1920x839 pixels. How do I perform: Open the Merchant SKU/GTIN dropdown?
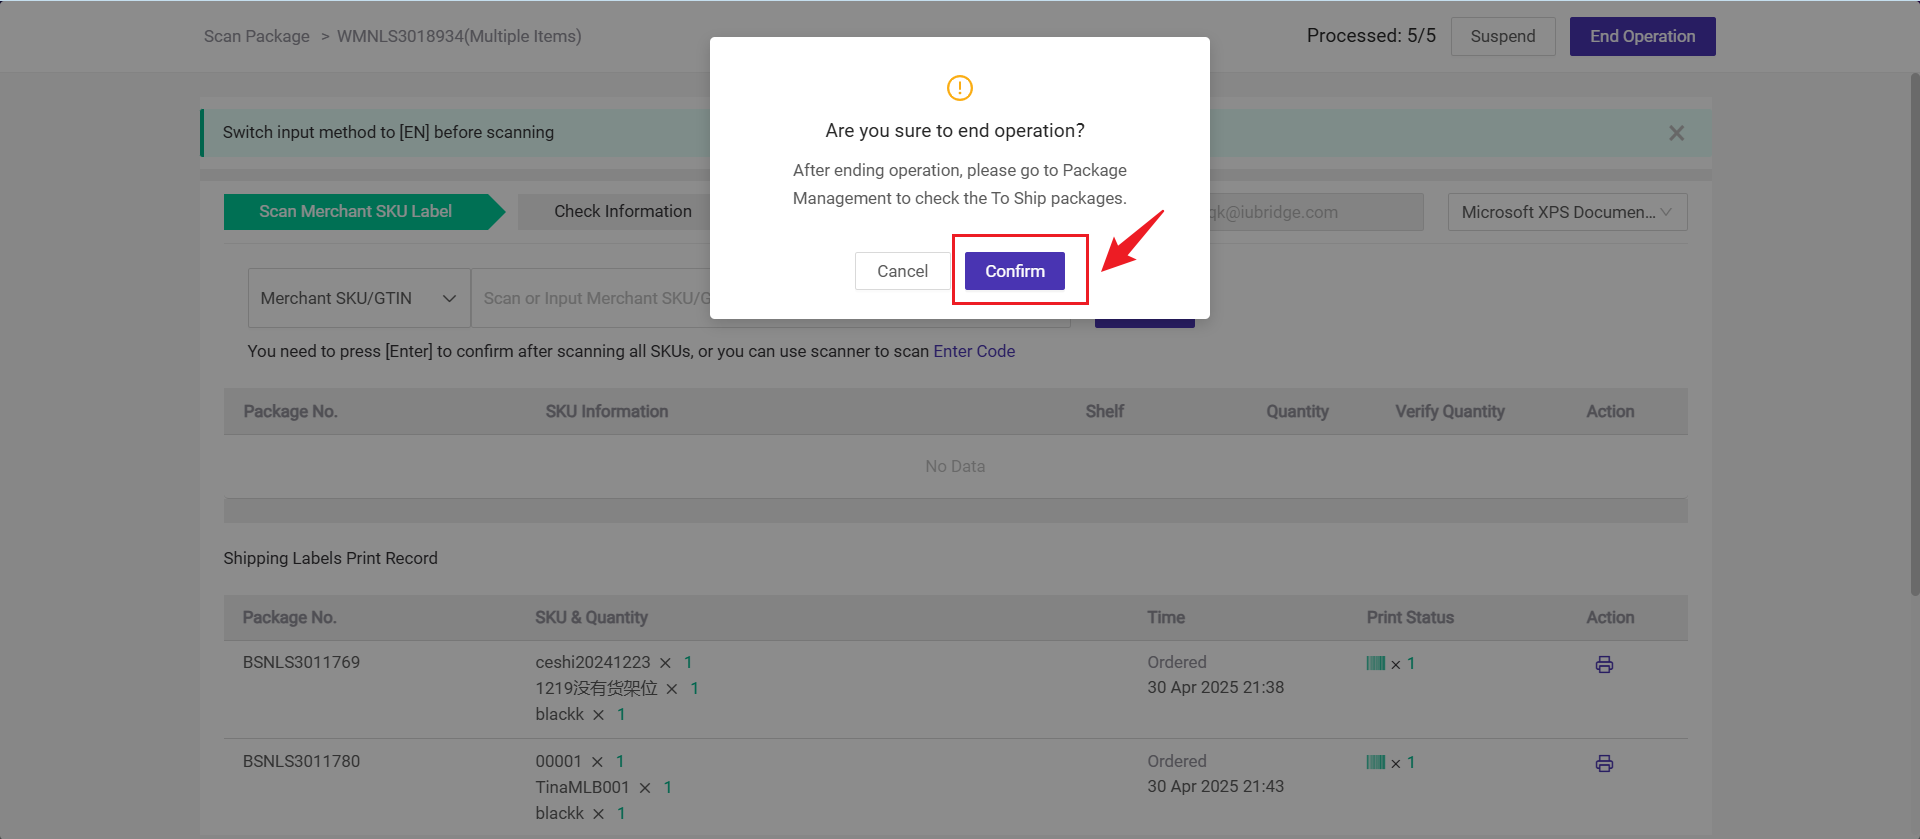(x=359, y=298)
